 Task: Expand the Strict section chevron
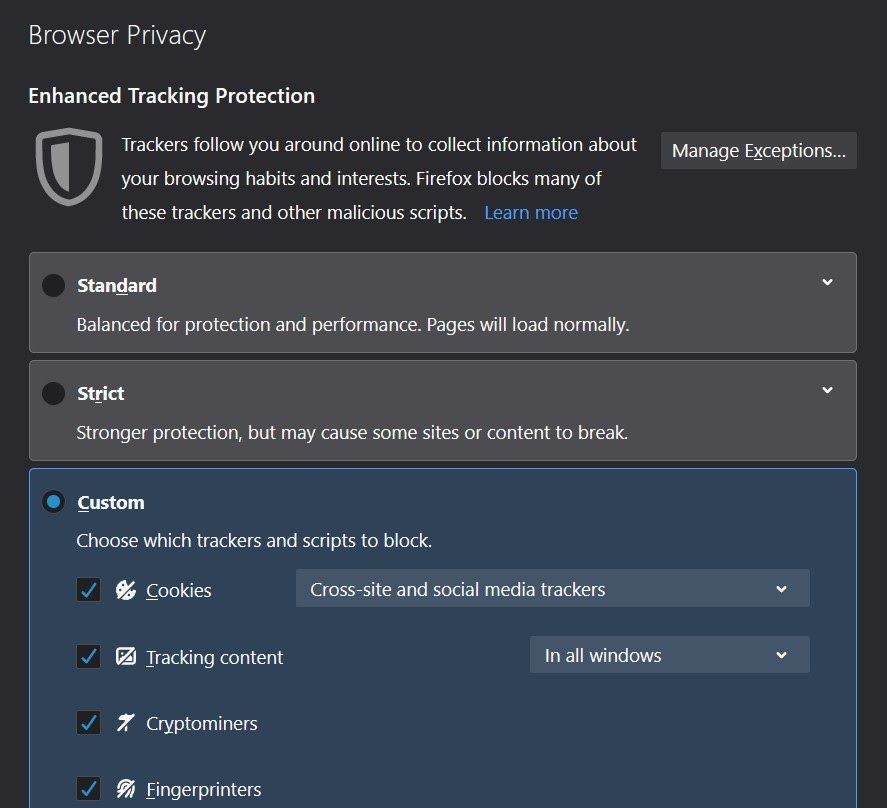[827, 391]
